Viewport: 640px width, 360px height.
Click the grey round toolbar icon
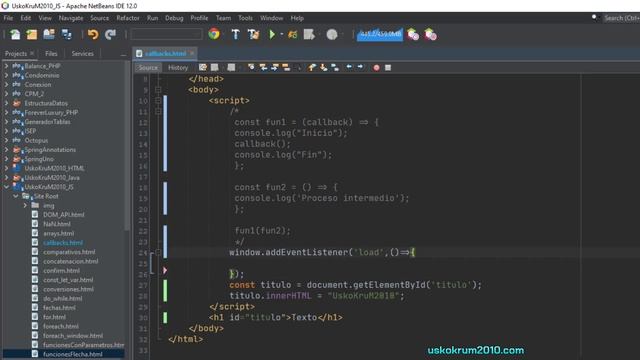(332, 35)
